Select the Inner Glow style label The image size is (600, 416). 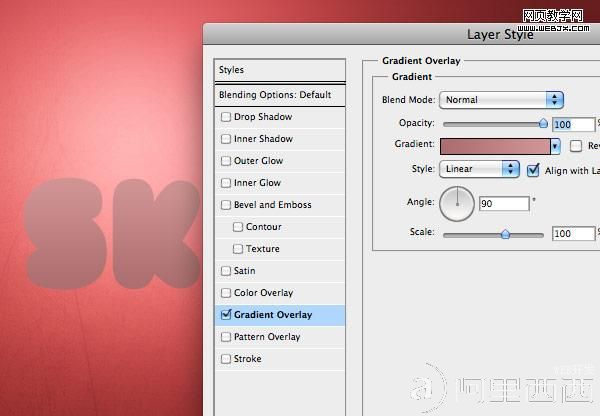point(257,183)
